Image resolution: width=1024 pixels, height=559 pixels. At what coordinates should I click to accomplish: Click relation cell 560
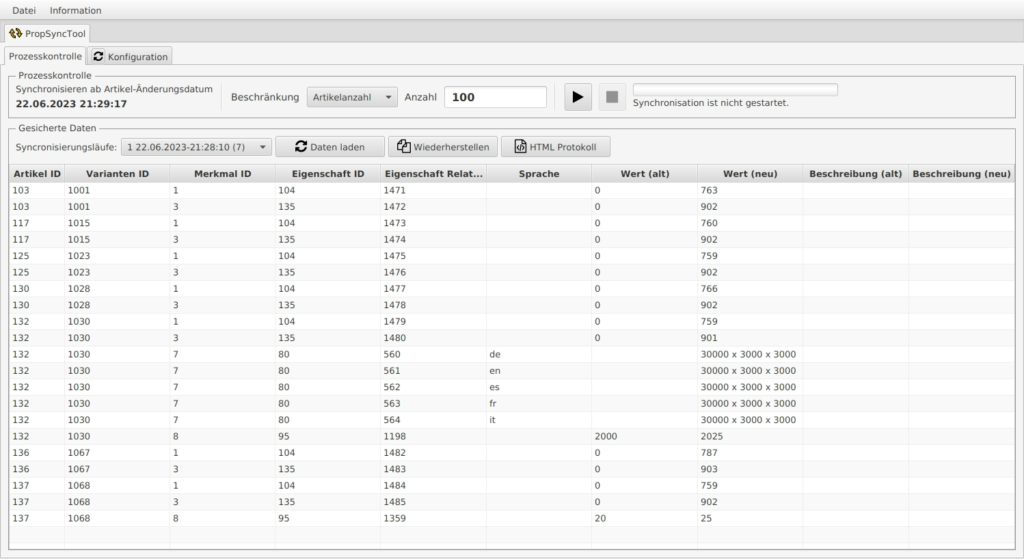434,354
